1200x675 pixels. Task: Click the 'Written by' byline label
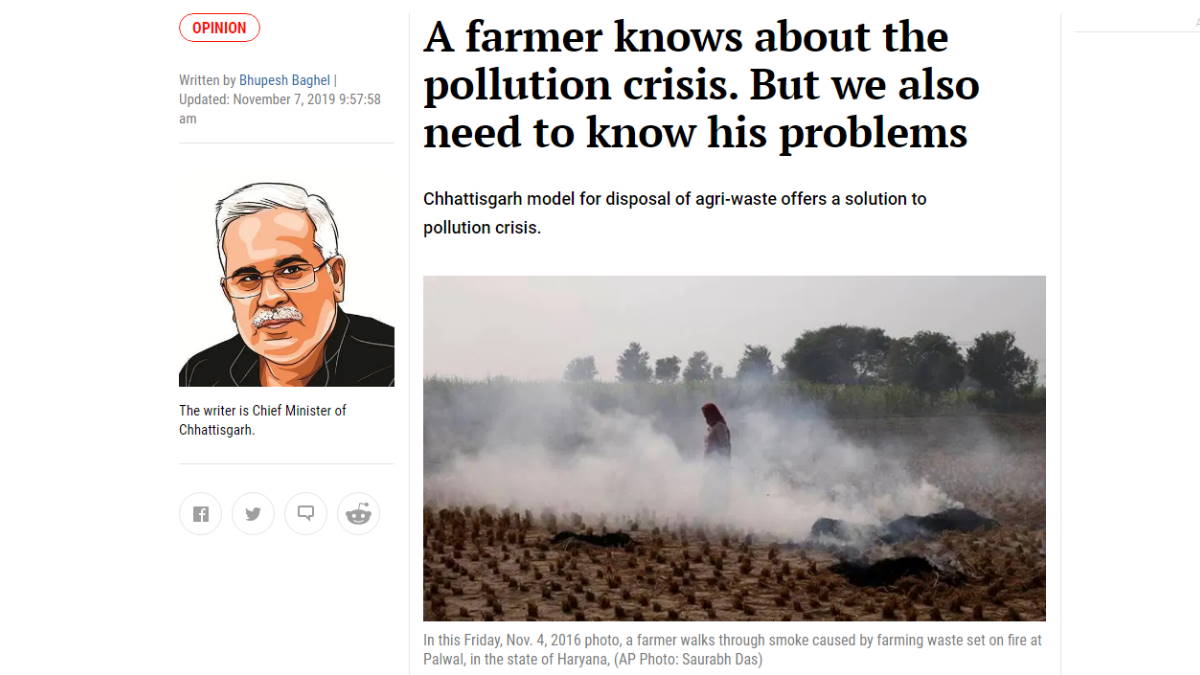pyautogui.click(x=207, y=80)
